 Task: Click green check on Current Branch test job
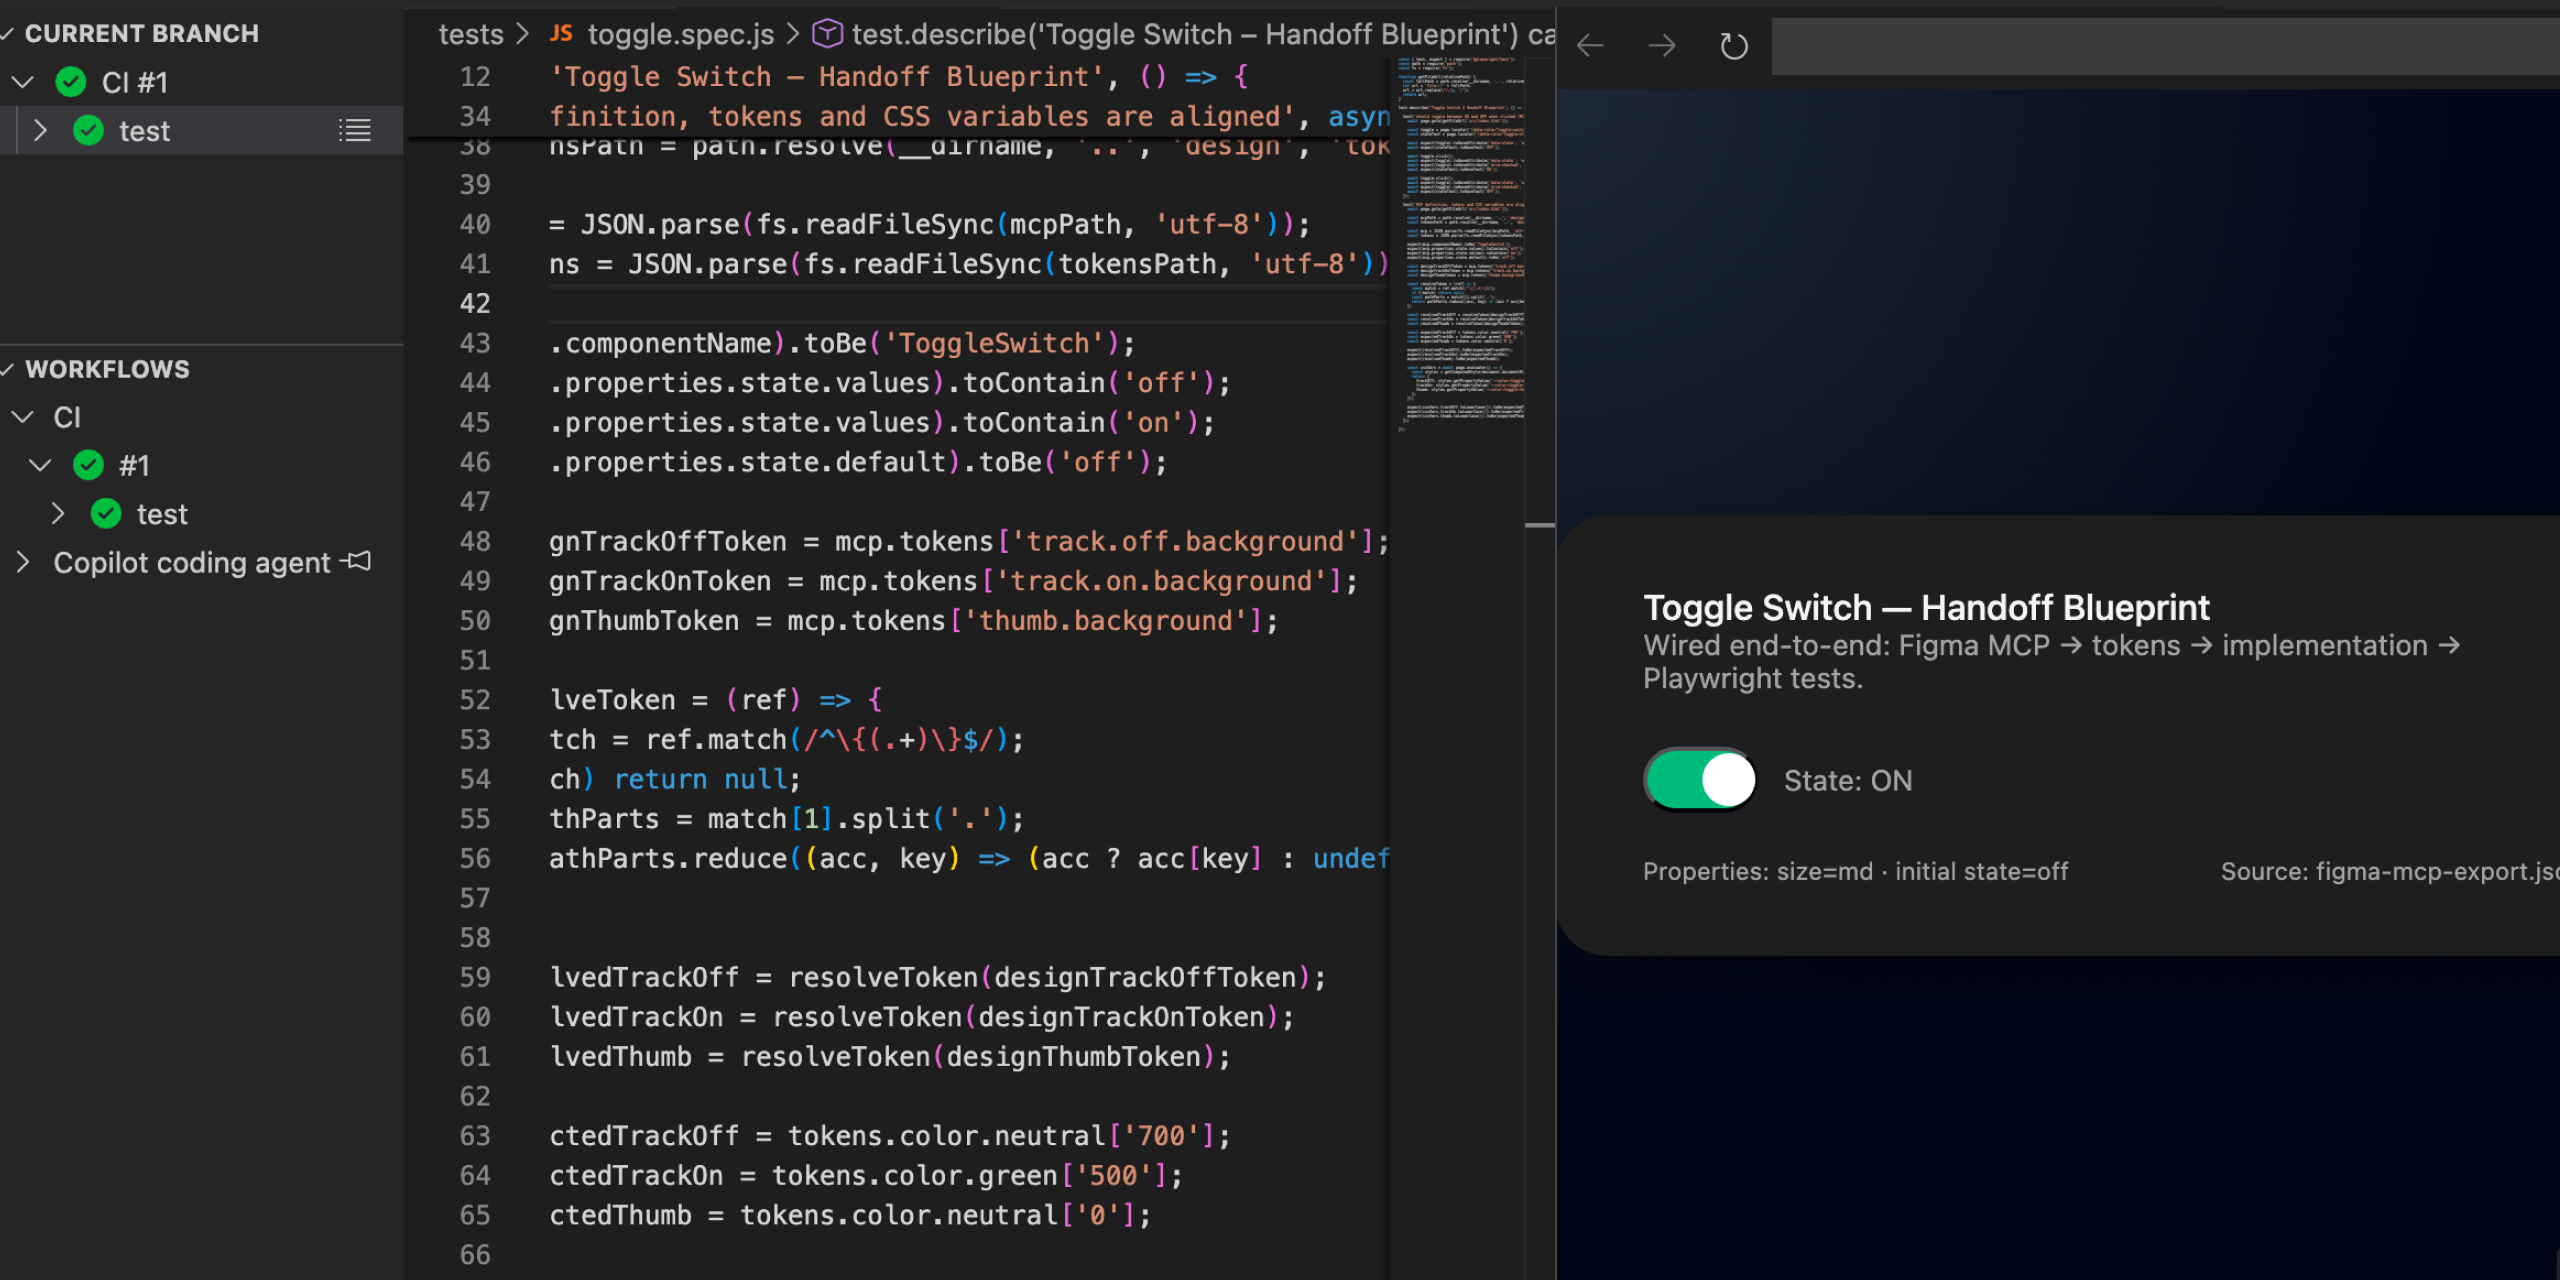tap(89, 130)
